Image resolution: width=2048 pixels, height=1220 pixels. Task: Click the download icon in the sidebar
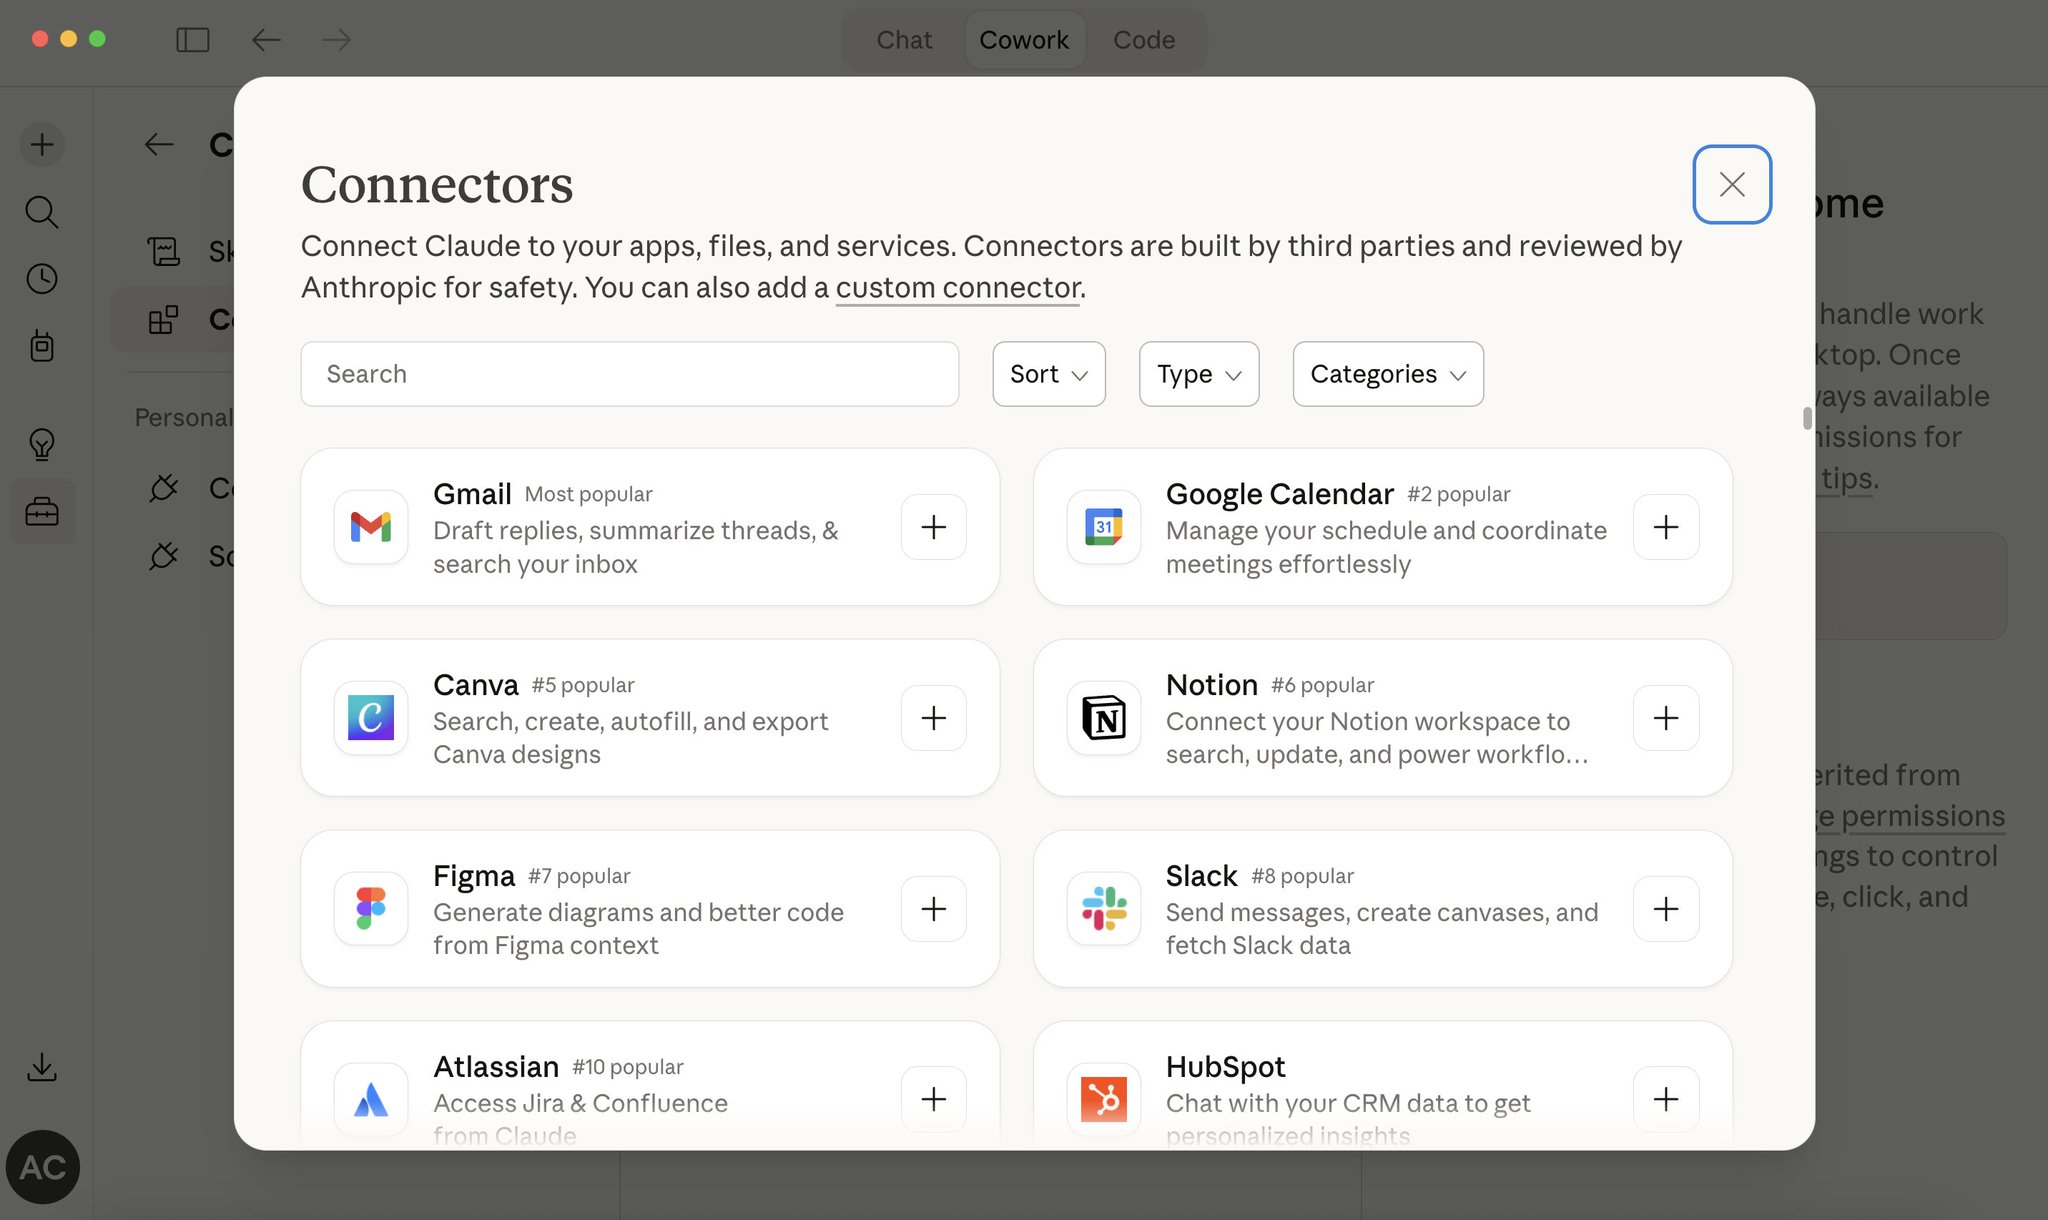pyautogui.click(x=42, y=1067)
